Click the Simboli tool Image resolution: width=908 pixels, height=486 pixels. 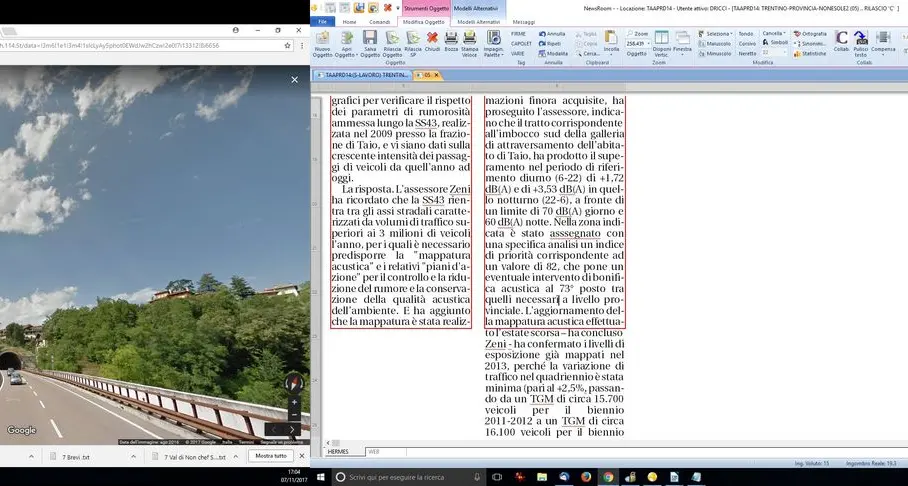[x=775, y=42]
